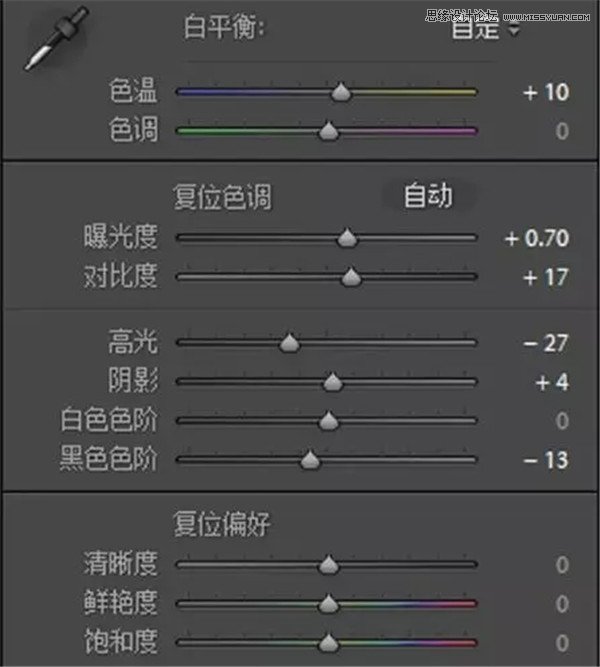Click the 自动 auto tone button
Screen dimensions: 600x667
click(x=428, y=196)
